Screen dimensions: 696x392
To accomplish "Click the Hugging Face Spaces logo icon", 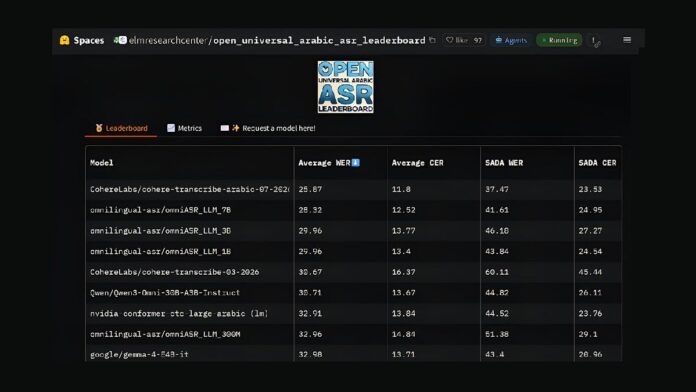I will 64,40.
